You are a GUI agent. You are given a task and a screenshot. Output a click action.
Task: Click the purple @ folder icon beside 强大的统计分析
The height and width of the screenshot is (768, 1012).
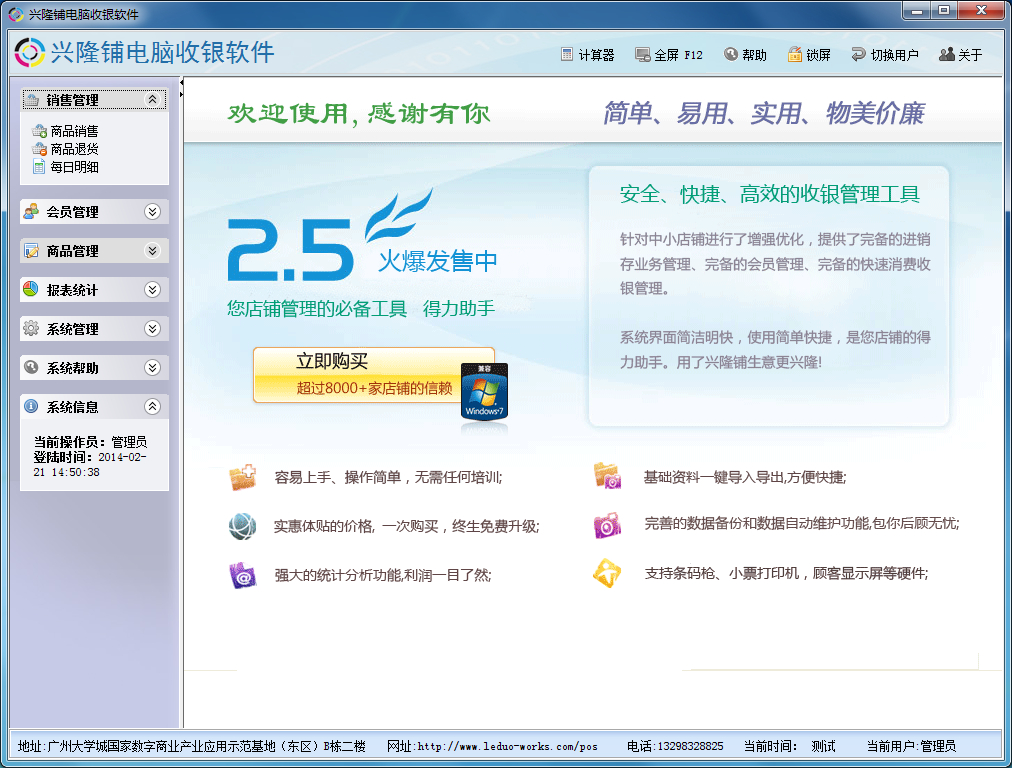coord(243,575)
